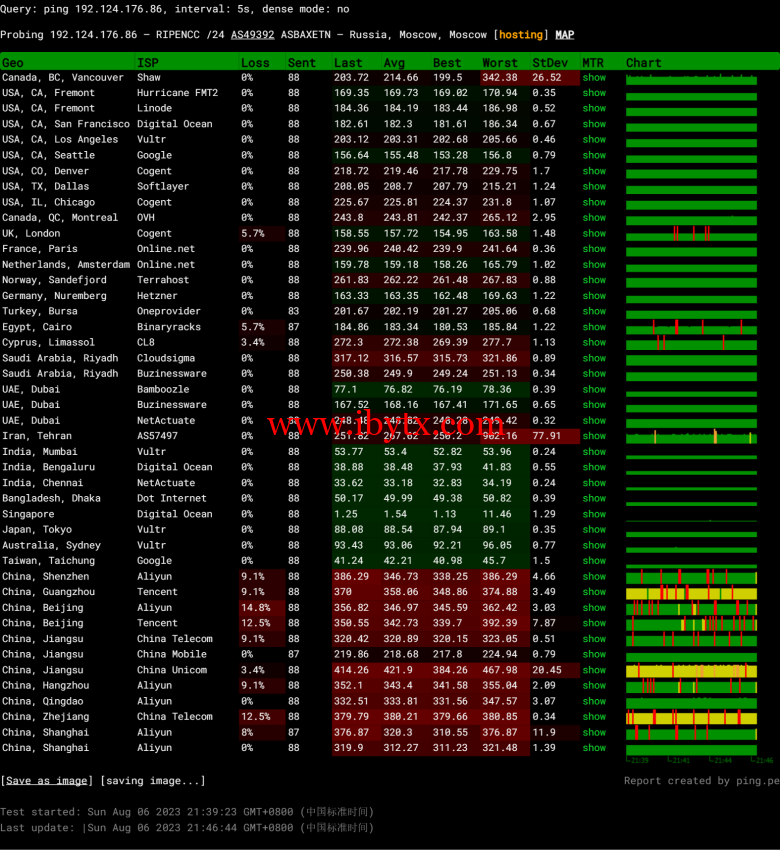The height and width of the screenshot is (850, 780).
Task: Show MTR for Canada, BC, Vancouver Shaw
Action: point(594,77)
